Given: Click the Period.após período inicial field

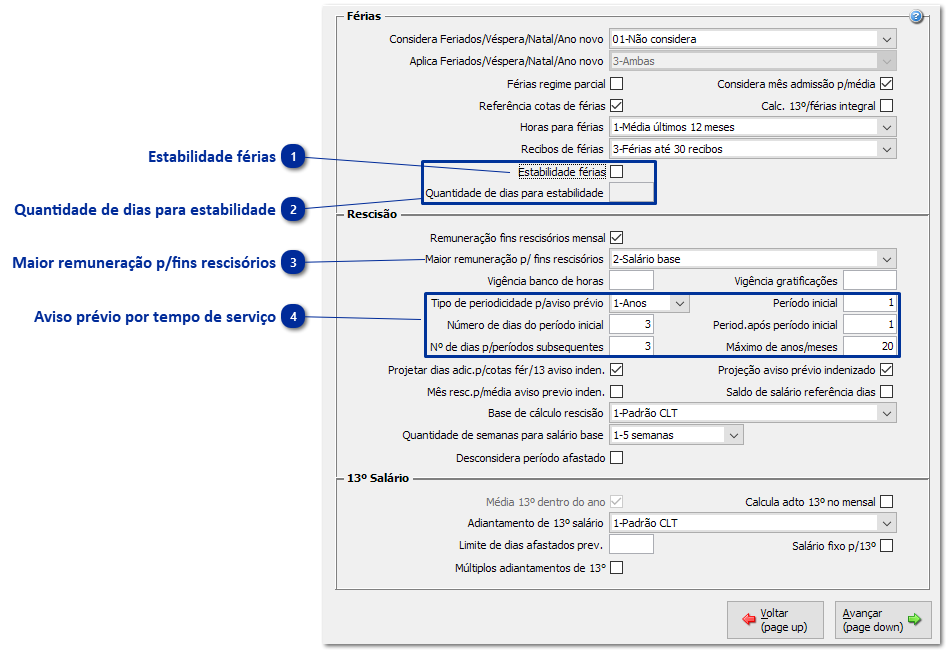Looking at the screenshot, I should 870,325.
